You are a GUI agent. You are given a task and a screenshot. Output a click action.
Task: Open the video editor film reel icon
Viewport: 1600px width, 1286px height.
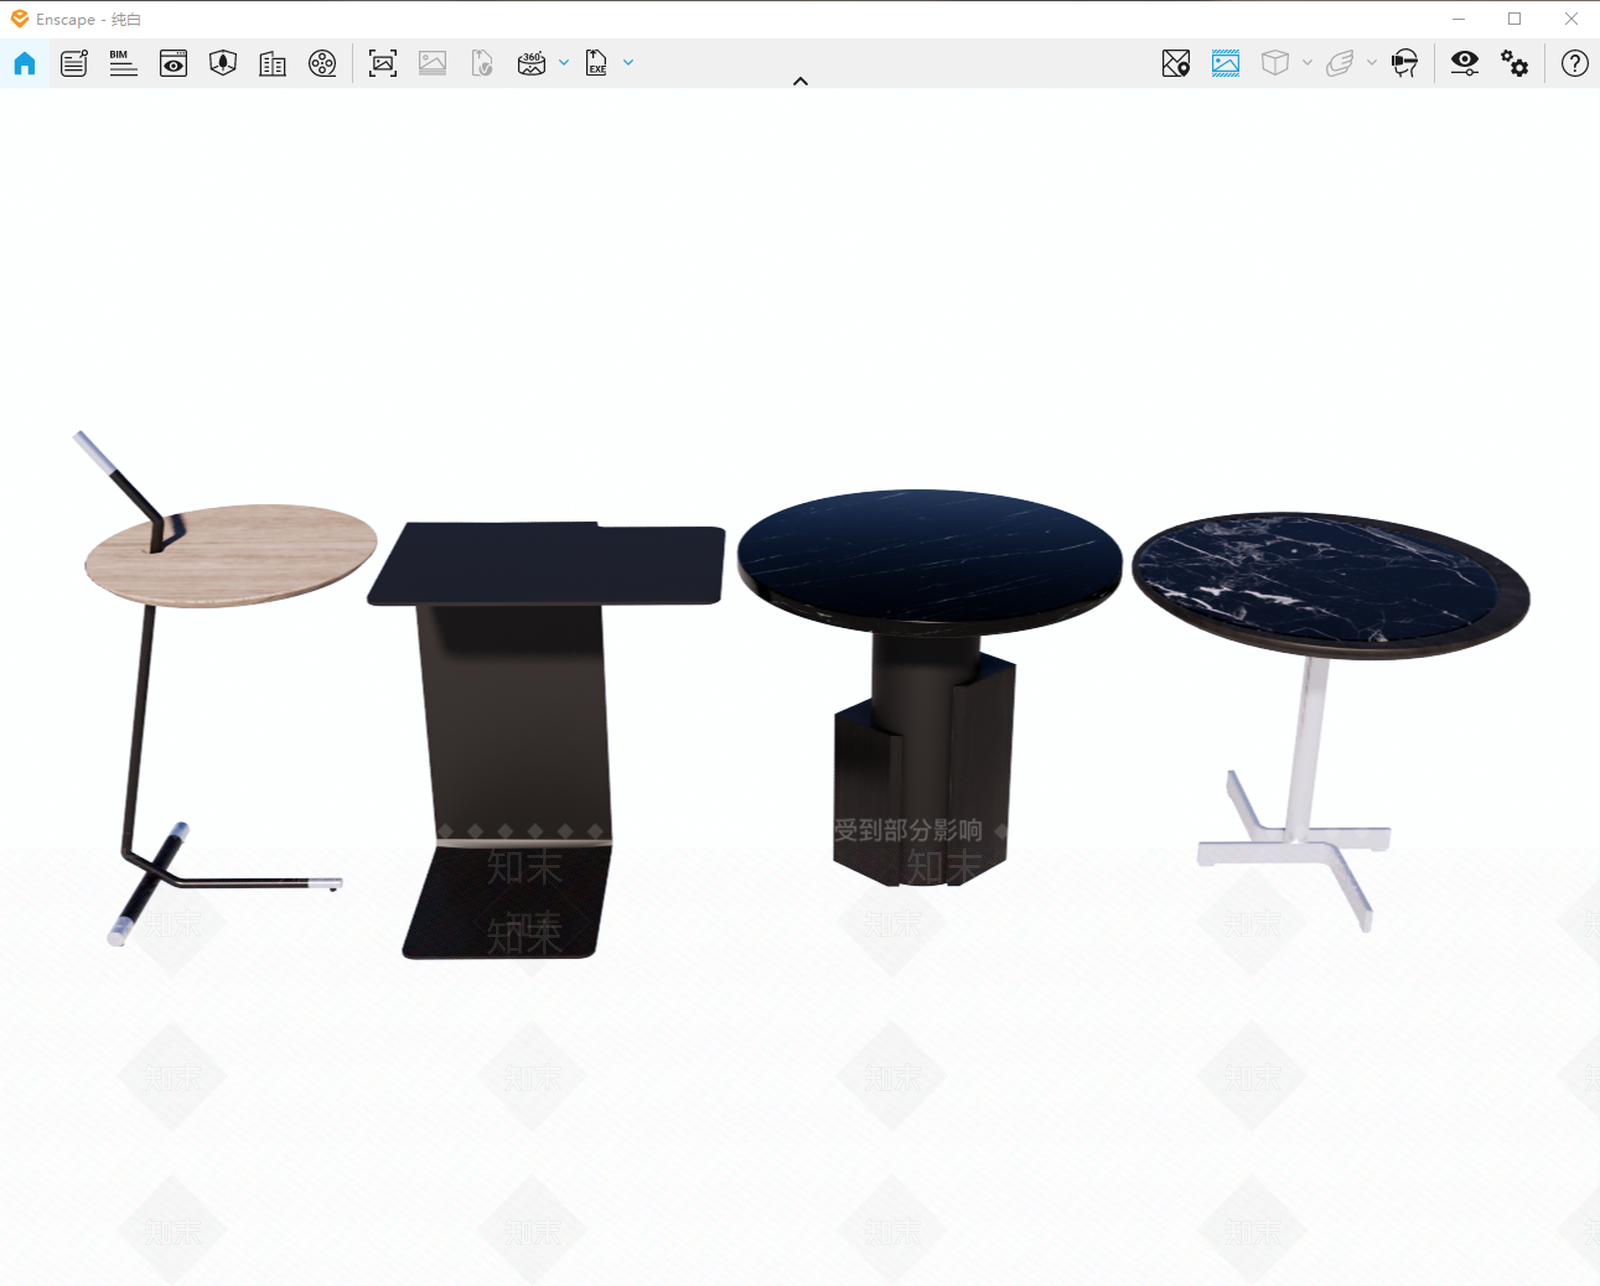click(322, 63)
